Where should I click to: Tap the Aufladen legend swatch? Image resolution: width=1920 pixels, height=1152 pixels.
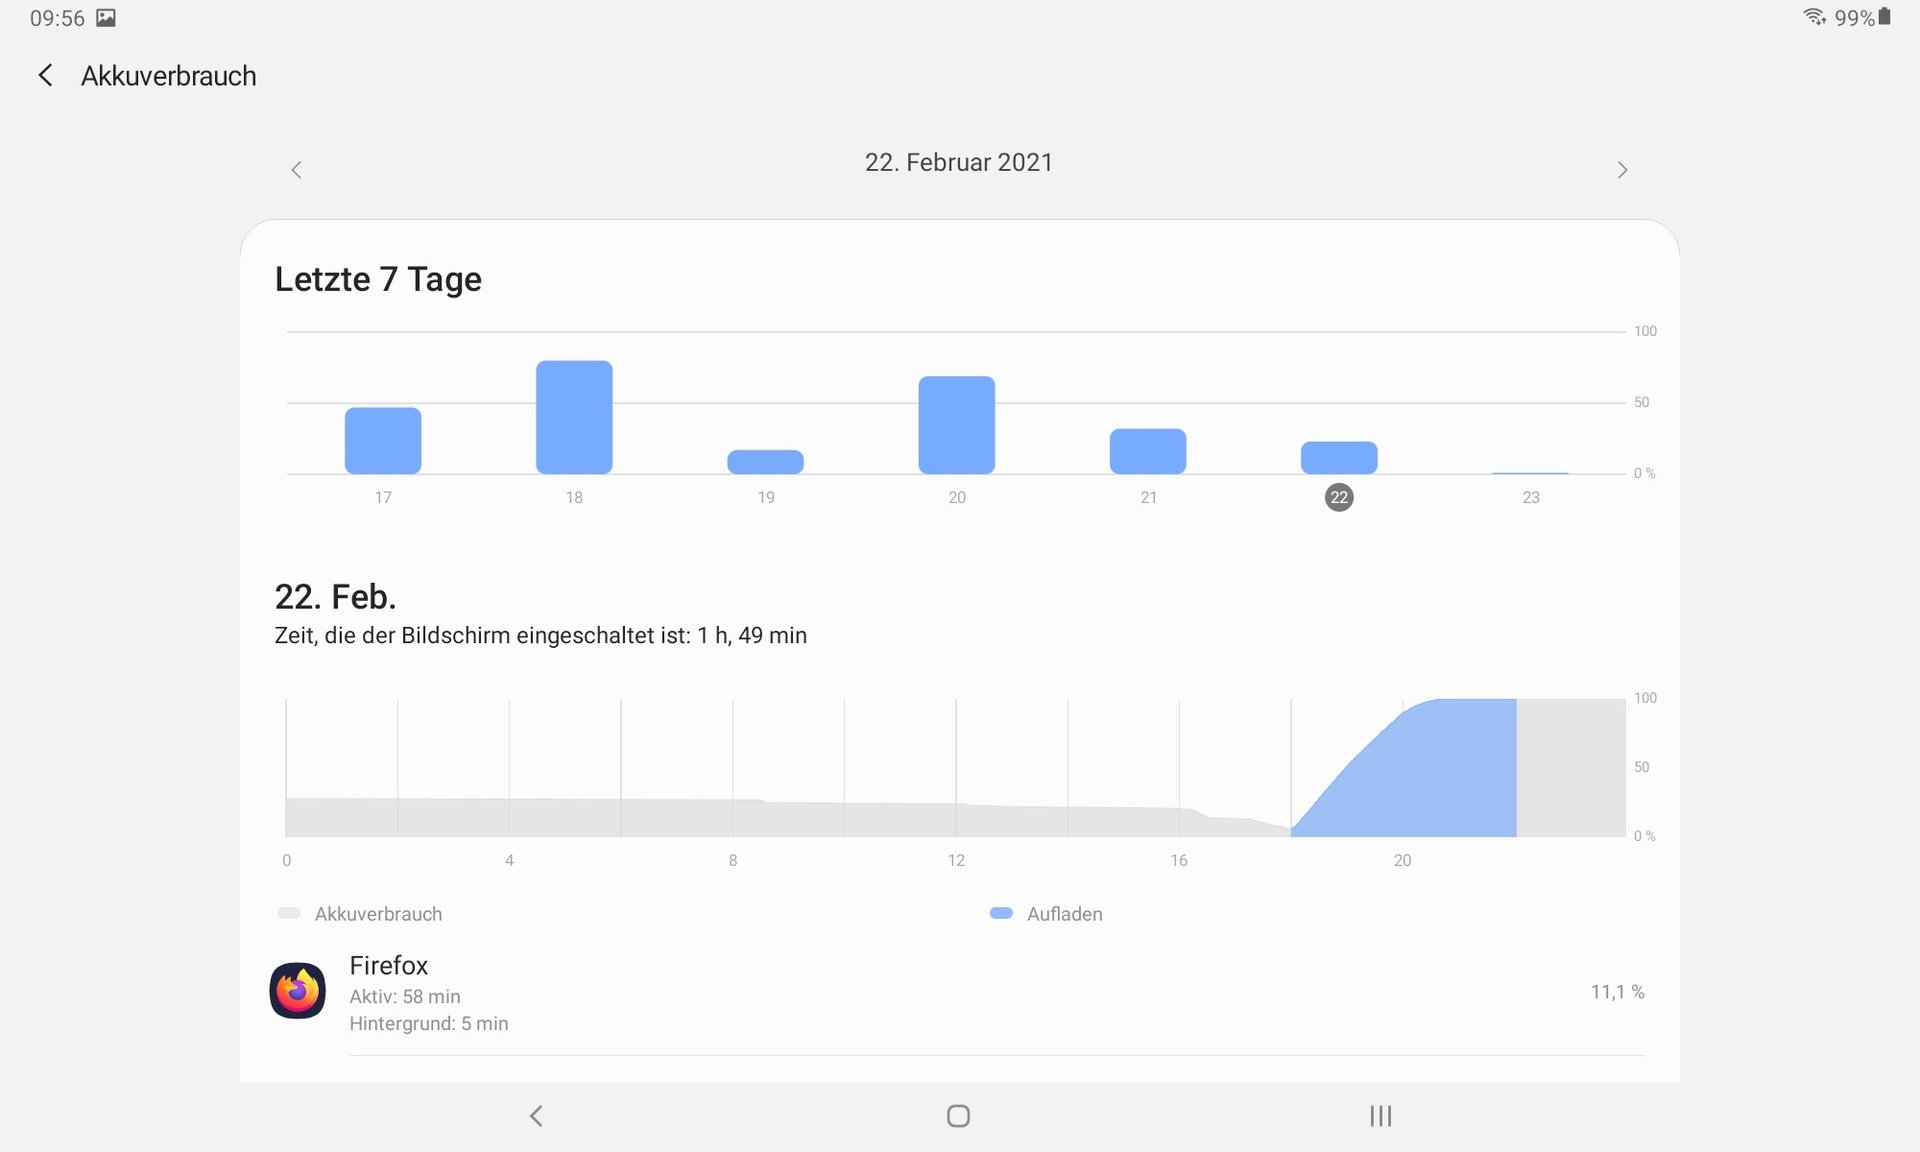(1001, 913)
